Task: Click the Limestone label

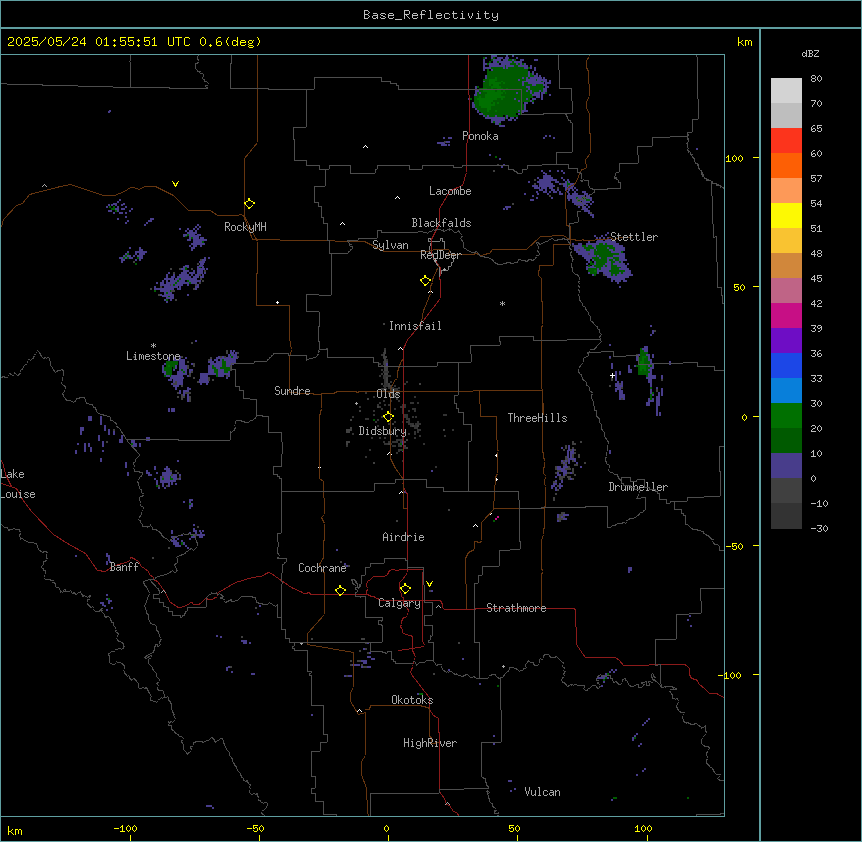Action: click(153, 356)
